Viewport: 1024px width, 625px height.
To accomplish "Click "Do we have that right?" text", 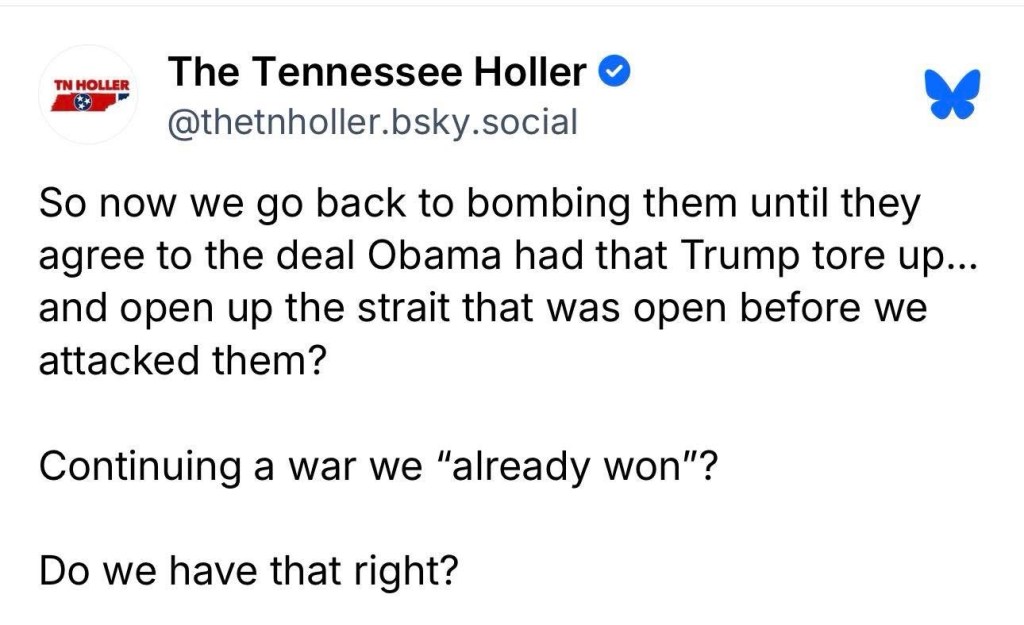I will point(248,570).
